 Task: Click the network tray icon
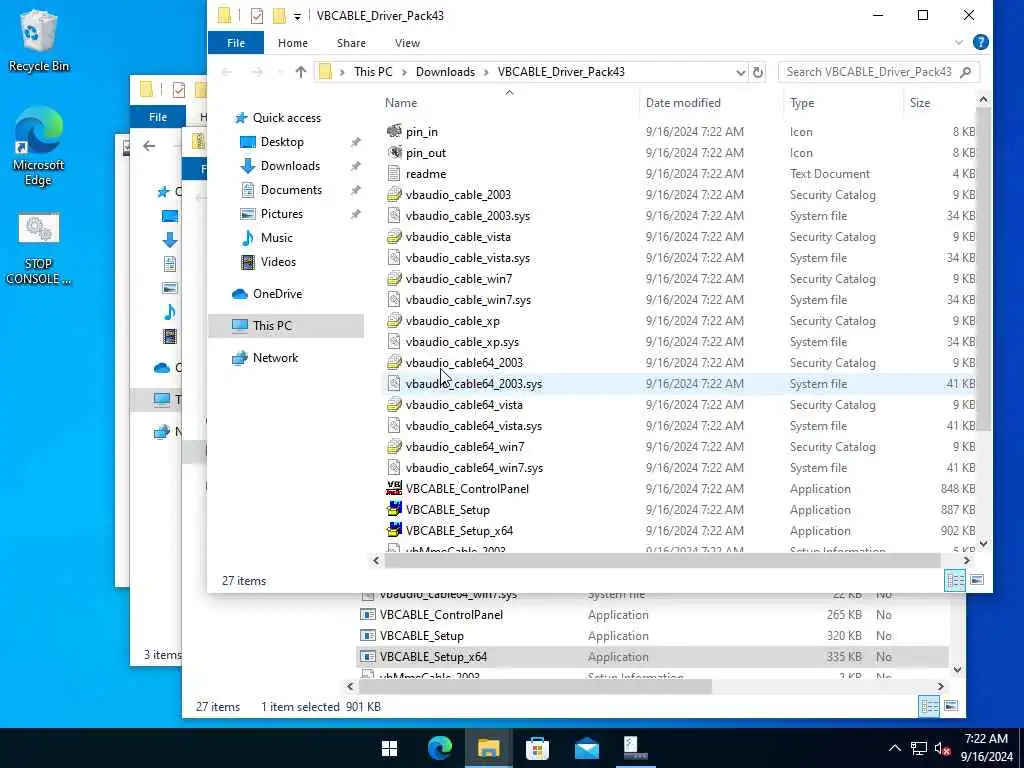coord(919,748)
